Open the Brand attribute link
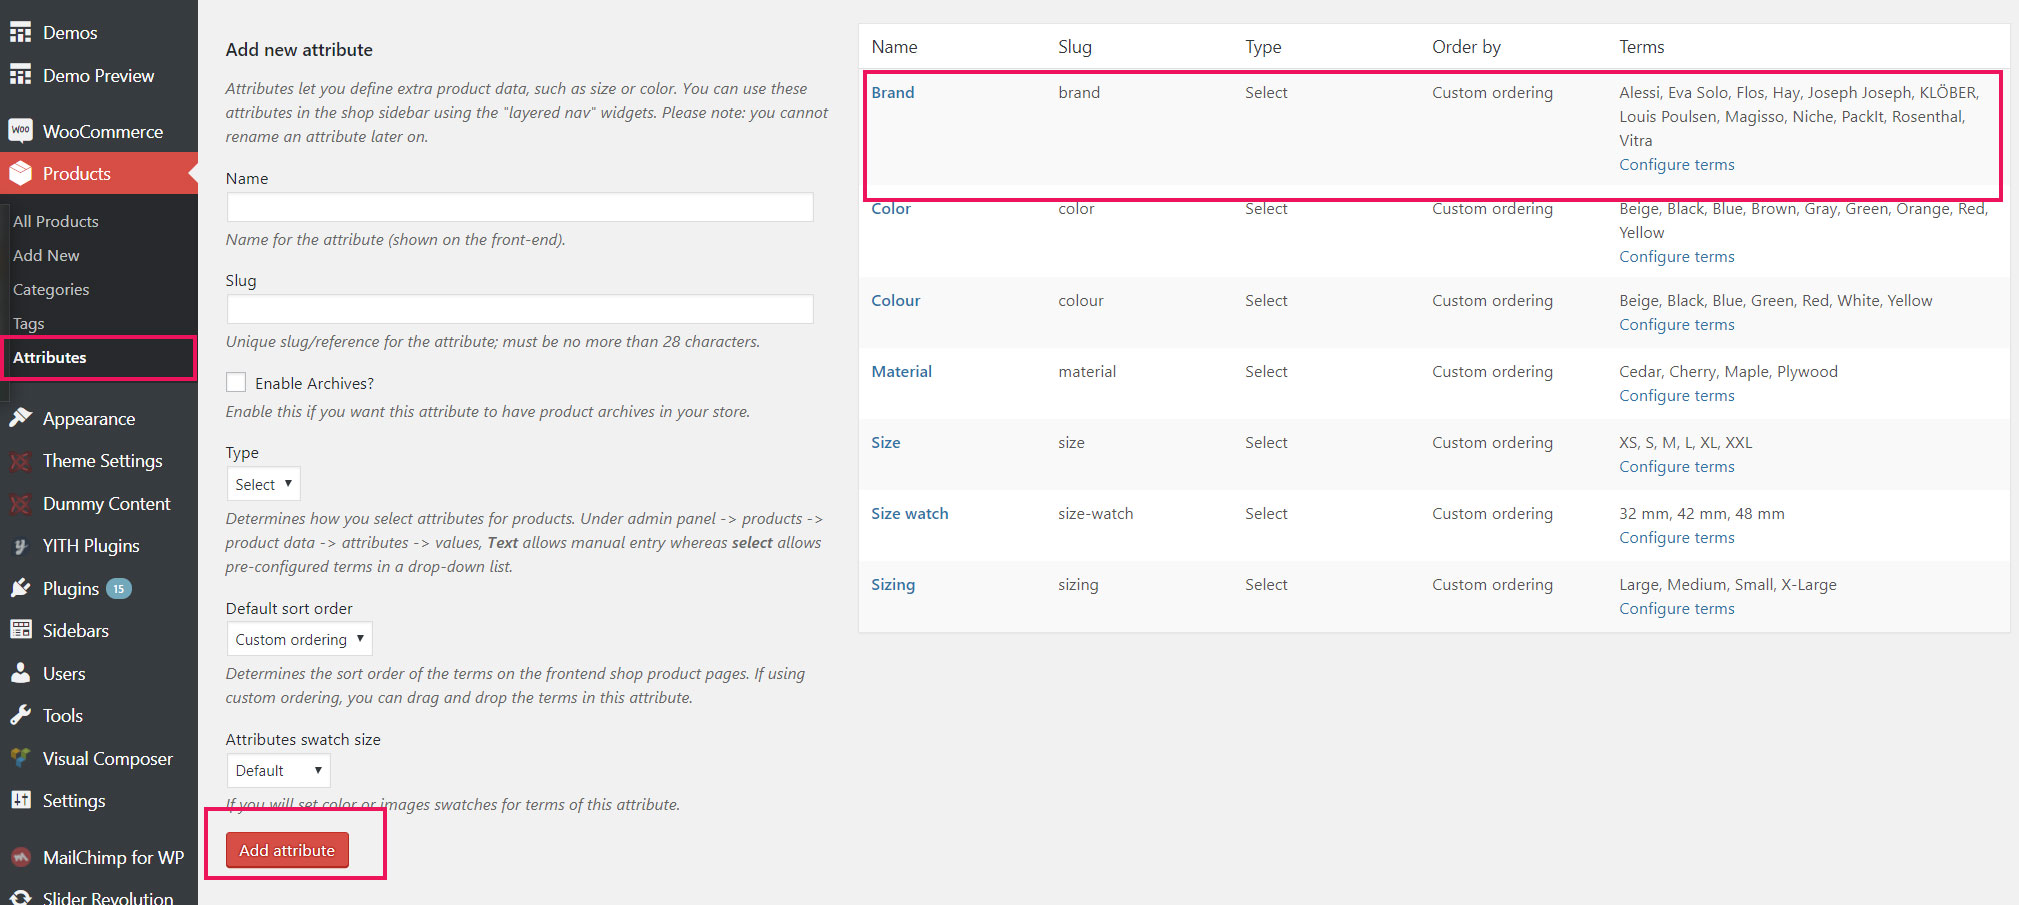2019x905 pixels. point(893,92)
